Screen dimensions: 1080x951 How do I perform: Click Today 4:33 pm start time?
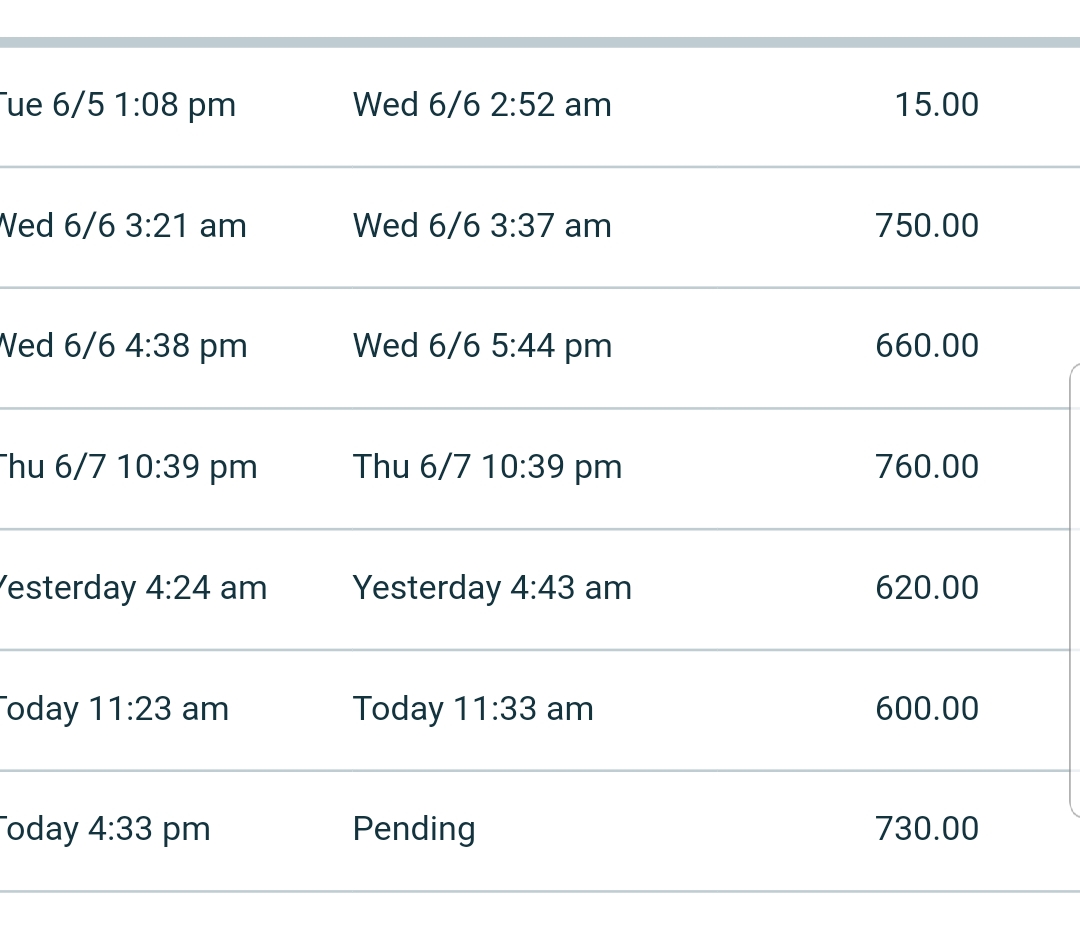tap(104, 830)
